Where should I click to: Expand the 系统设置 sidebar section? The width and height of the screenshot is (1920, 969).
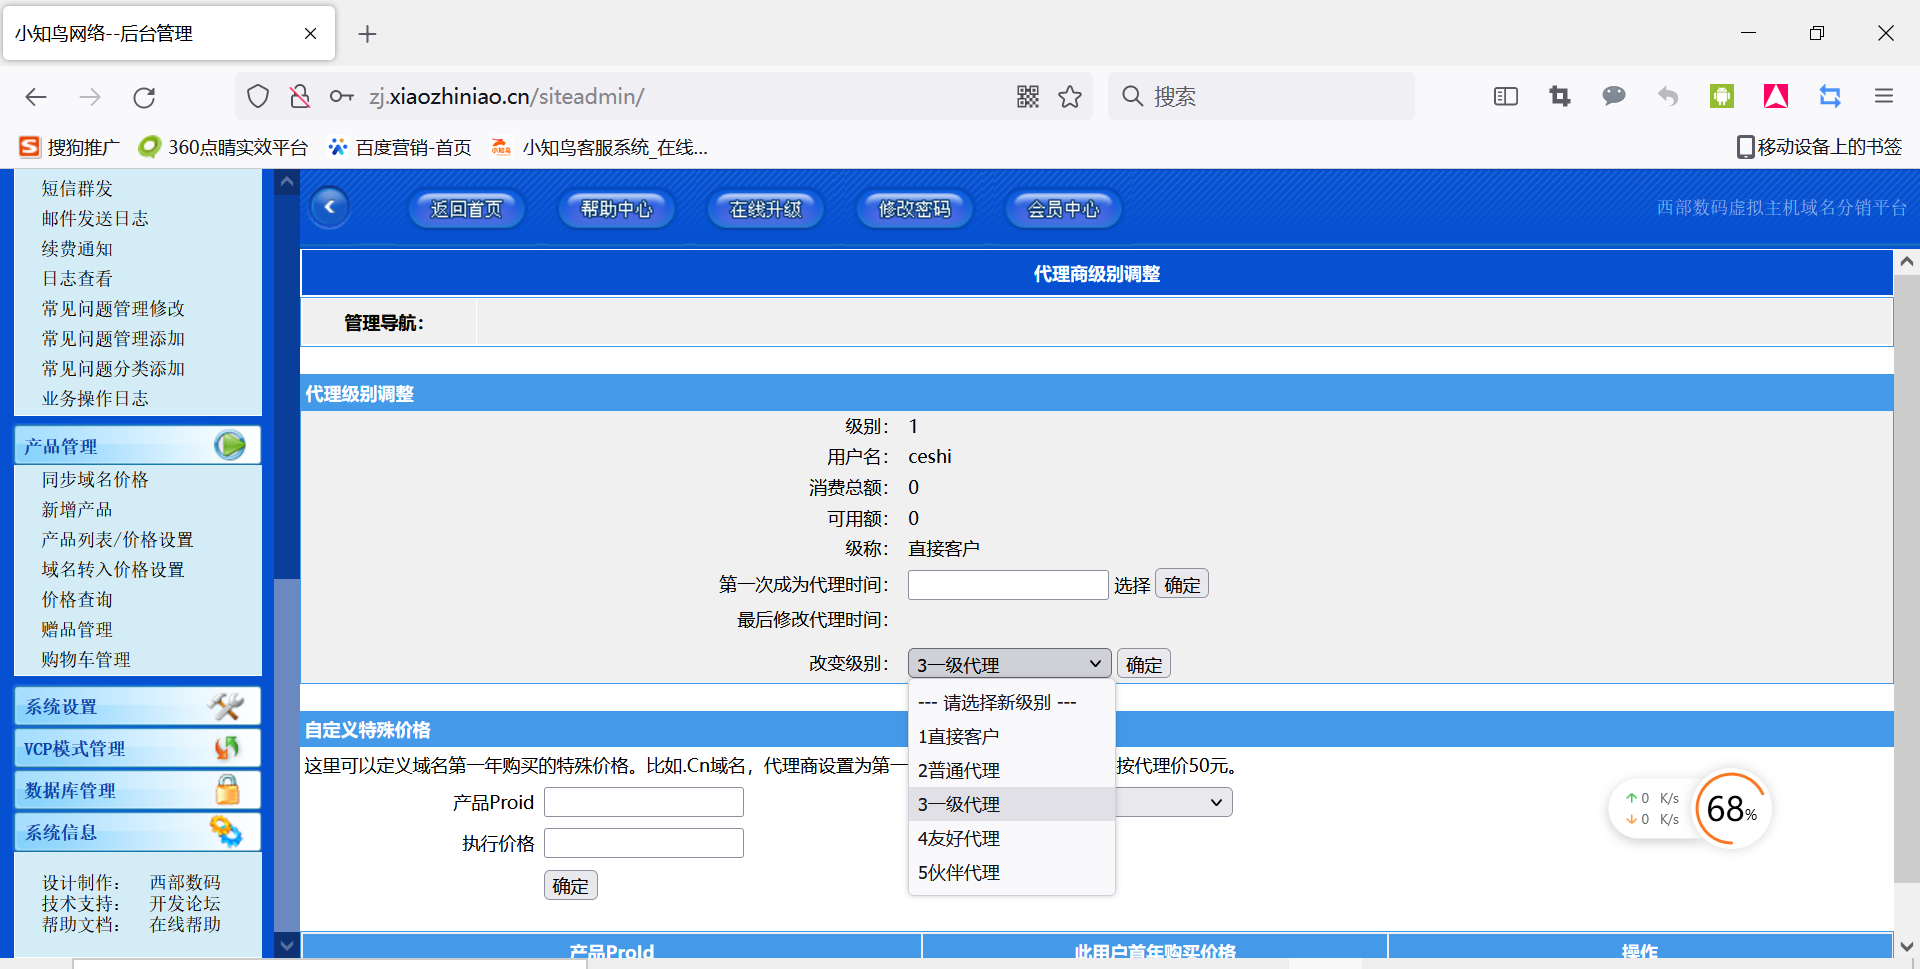coord(137,707)
